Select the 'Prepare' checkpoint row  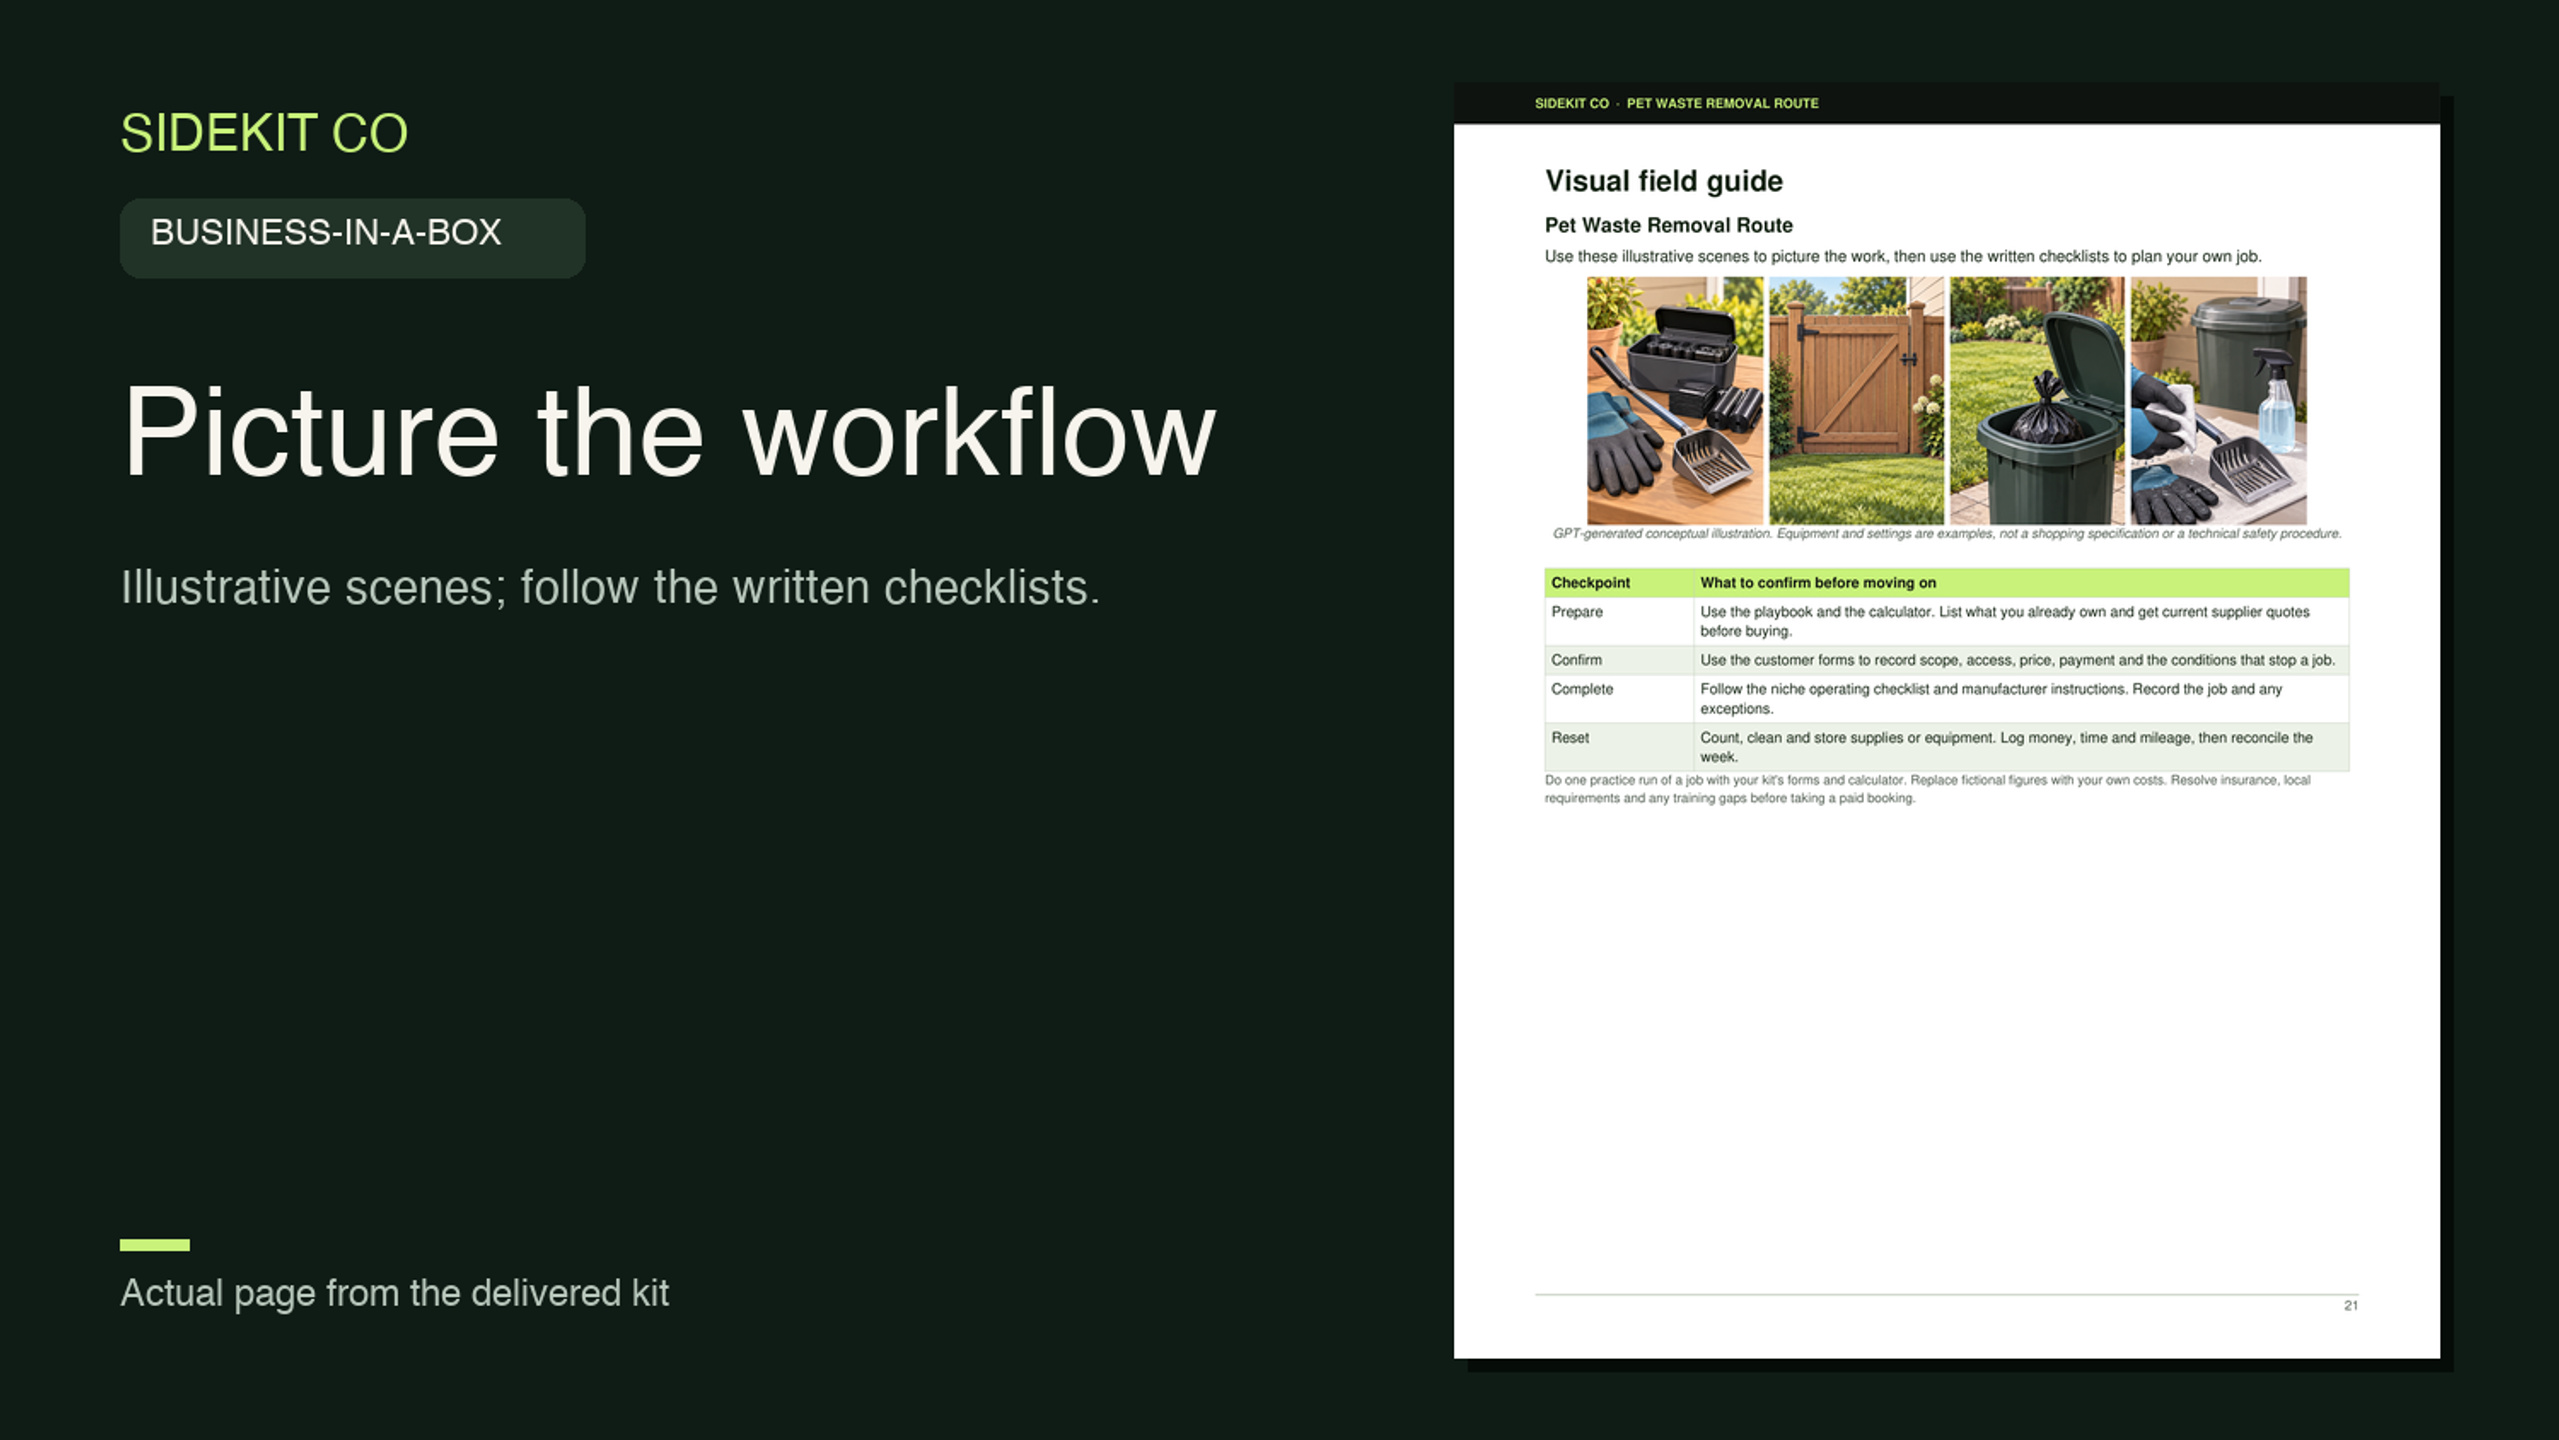click(x=1947, y=621)
